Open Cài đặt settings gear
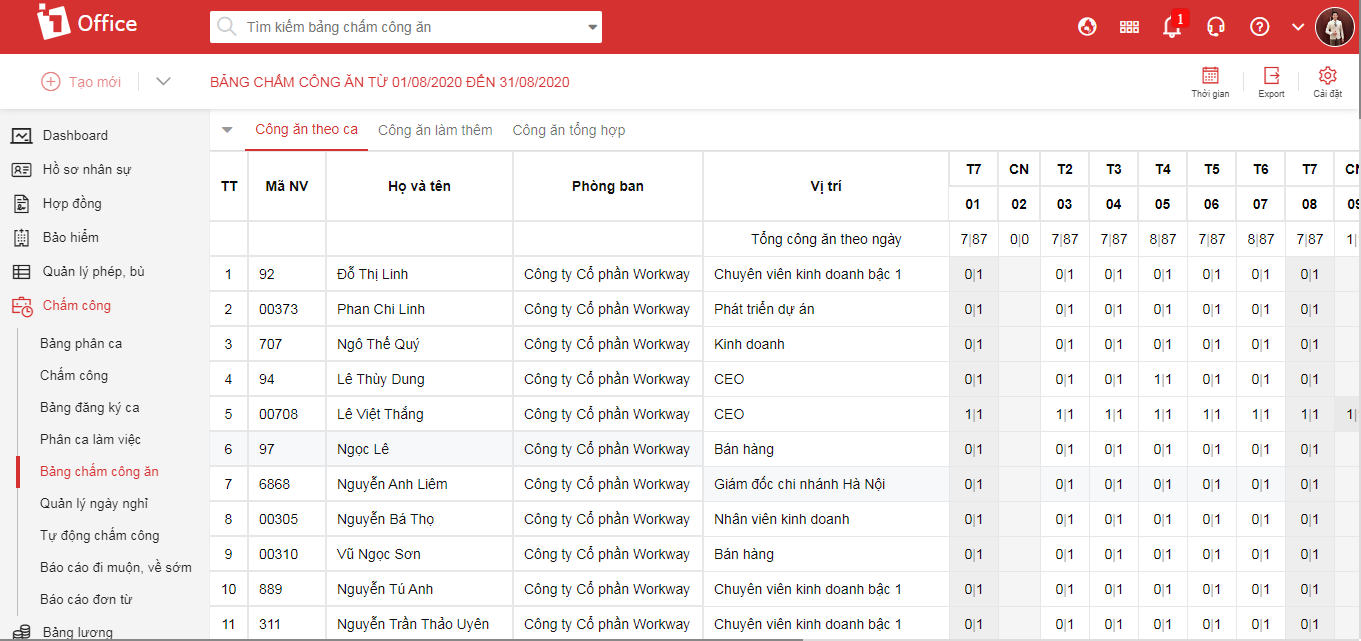 [1327, 80]
